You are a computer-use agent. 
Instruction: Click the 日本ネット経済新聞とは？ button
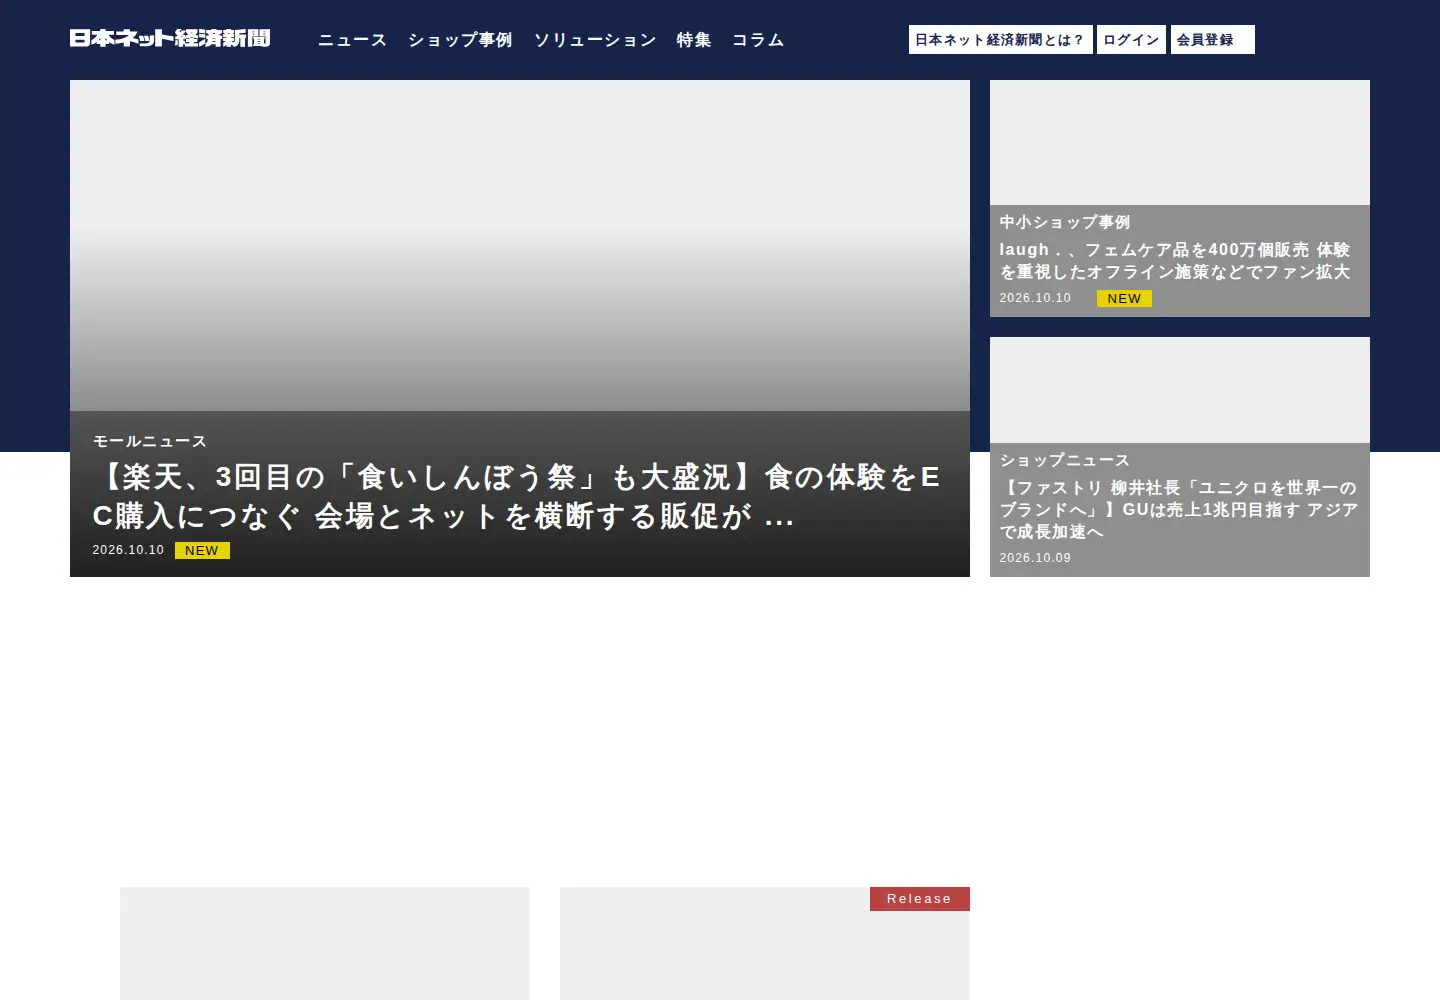tap(1000, 40)
